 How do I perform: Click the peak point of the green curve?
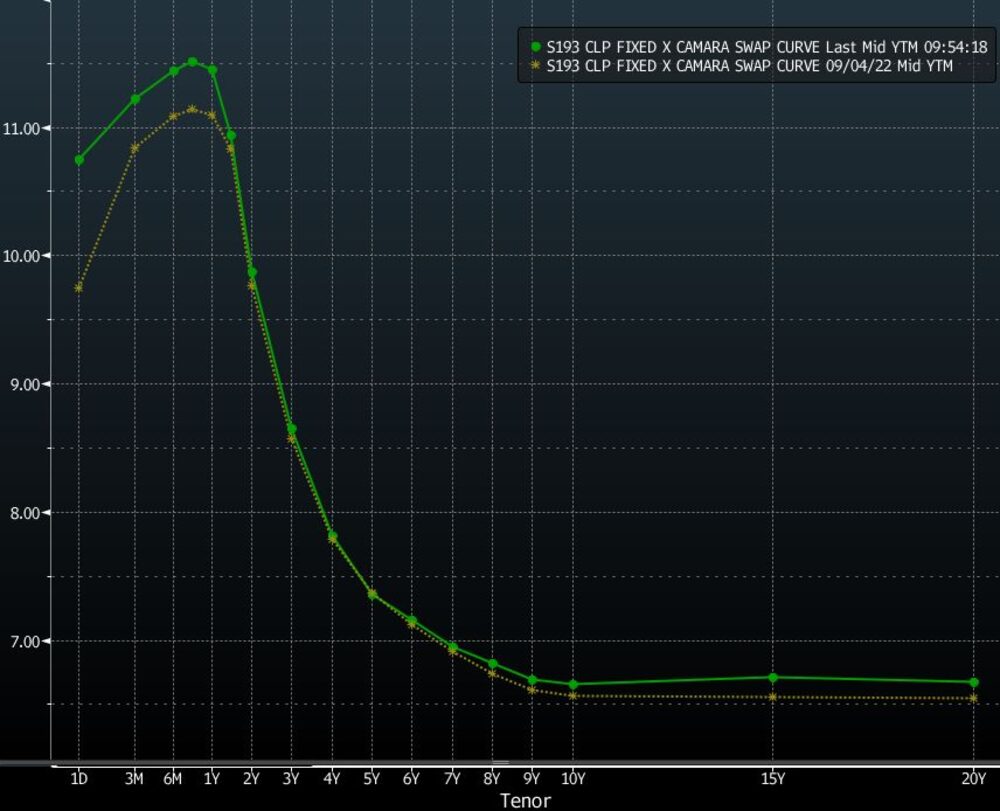point(192,62)
